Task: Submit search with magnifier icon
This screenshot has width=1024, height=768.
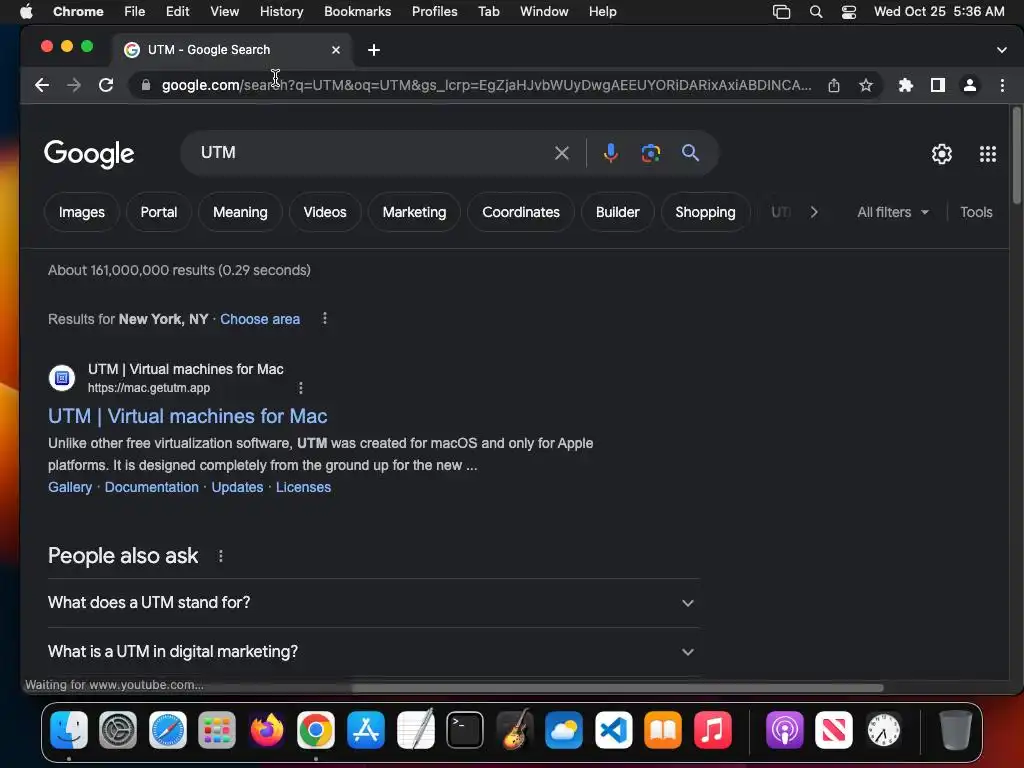Action: coord(690,153)
